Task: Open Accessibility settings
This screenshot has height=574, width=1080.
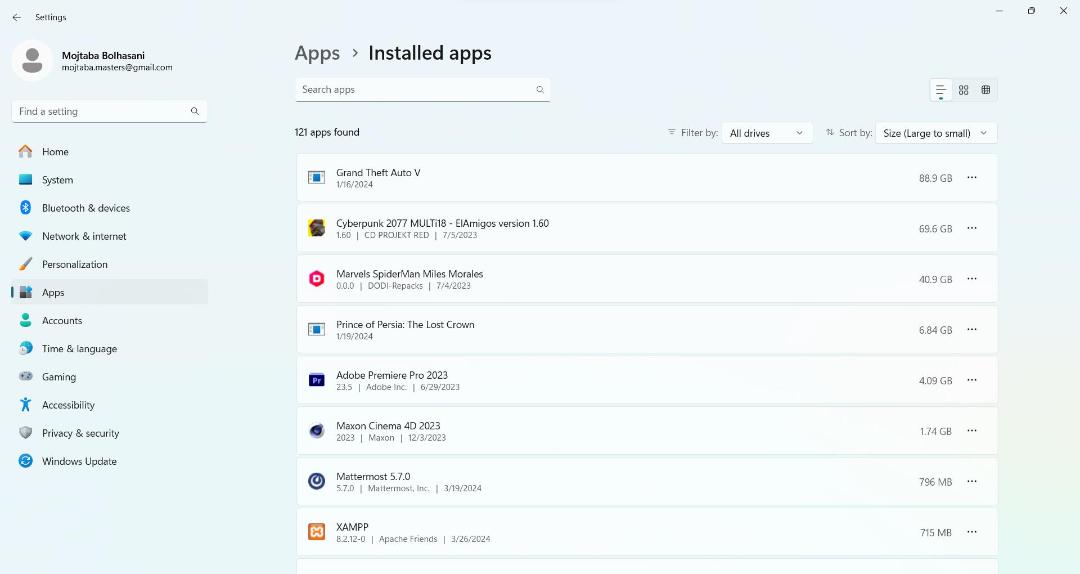Action: (110, 405)
